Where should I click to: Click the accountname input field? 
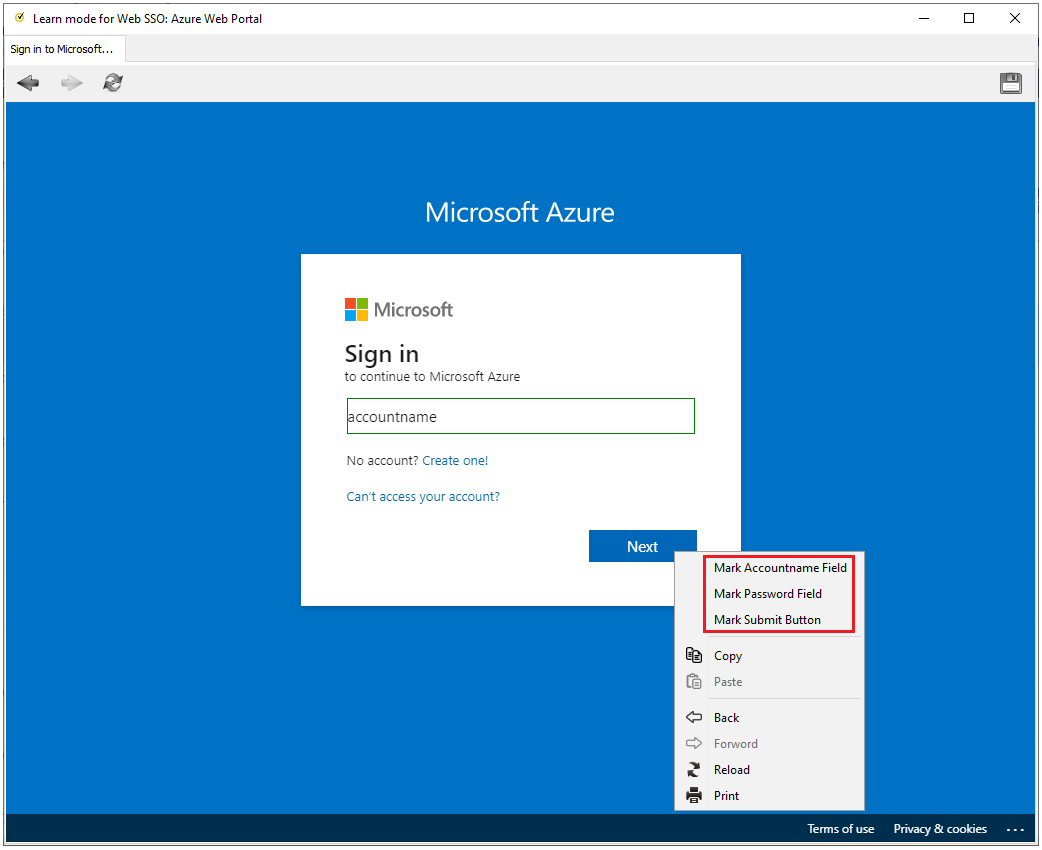[520, 417]
